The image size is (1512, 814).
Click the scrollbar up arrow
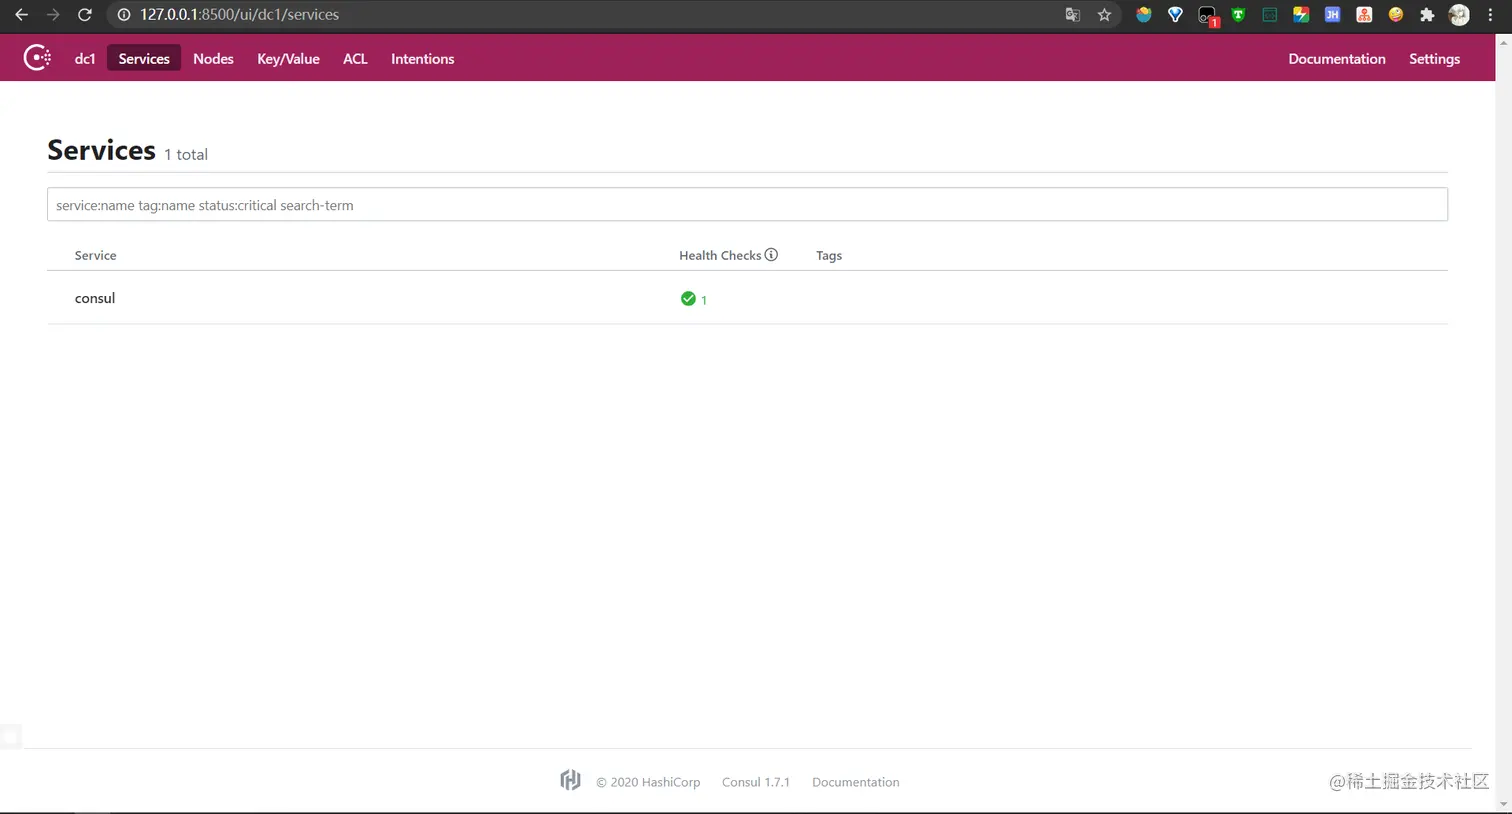pyautogui.click(x=1503, y=42)
